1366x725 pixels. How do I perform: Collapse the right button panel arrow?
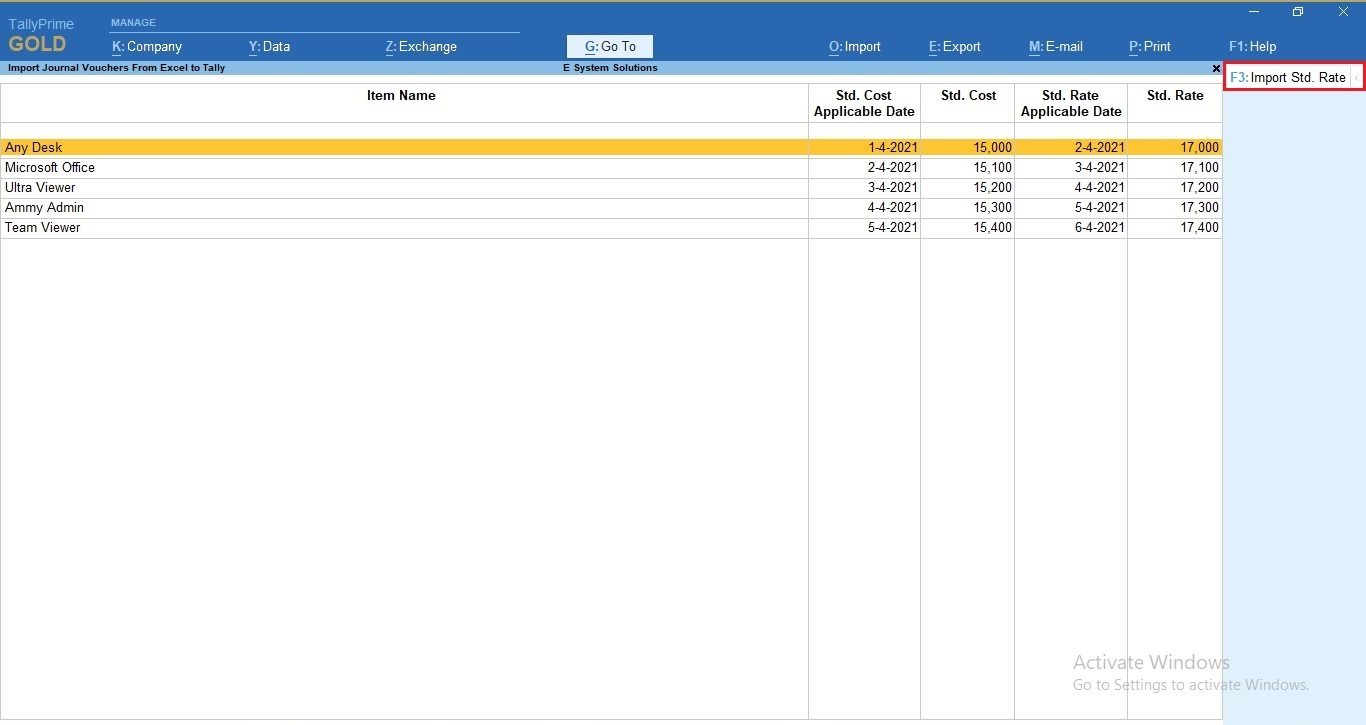click(x=1357, y=77)
